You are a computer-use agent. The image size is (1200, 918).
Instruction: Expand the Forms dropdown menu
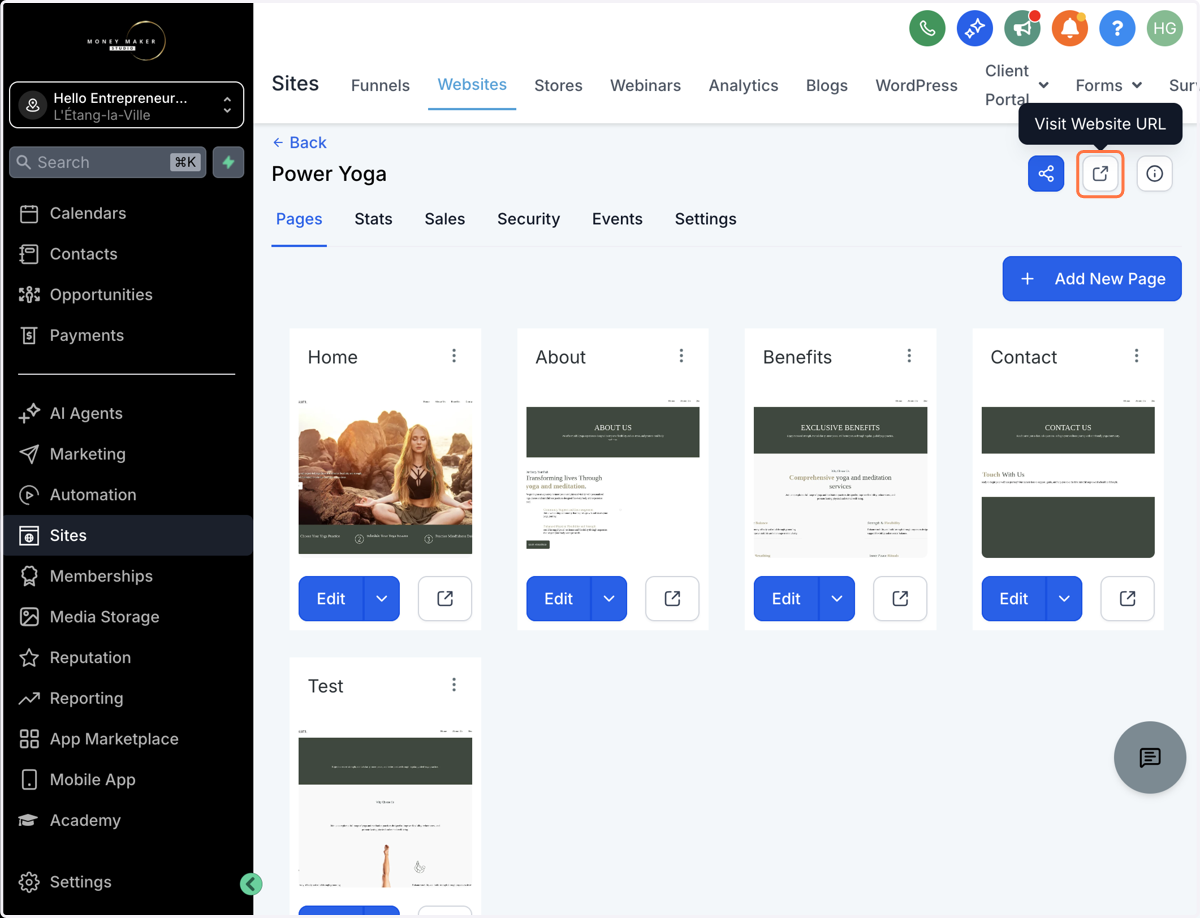point(1109,85)
